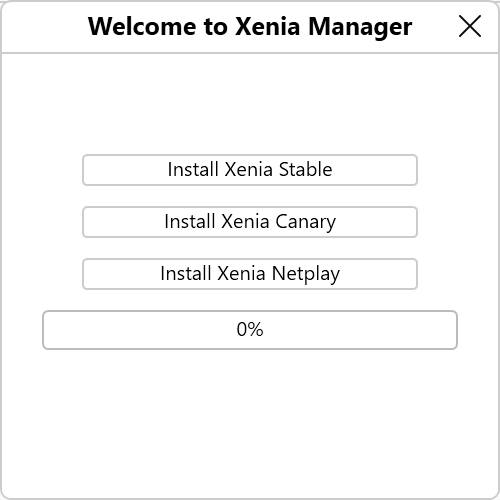Click the word Netplay in the last install button
The image size is (500, 500).
pos(306,274)
